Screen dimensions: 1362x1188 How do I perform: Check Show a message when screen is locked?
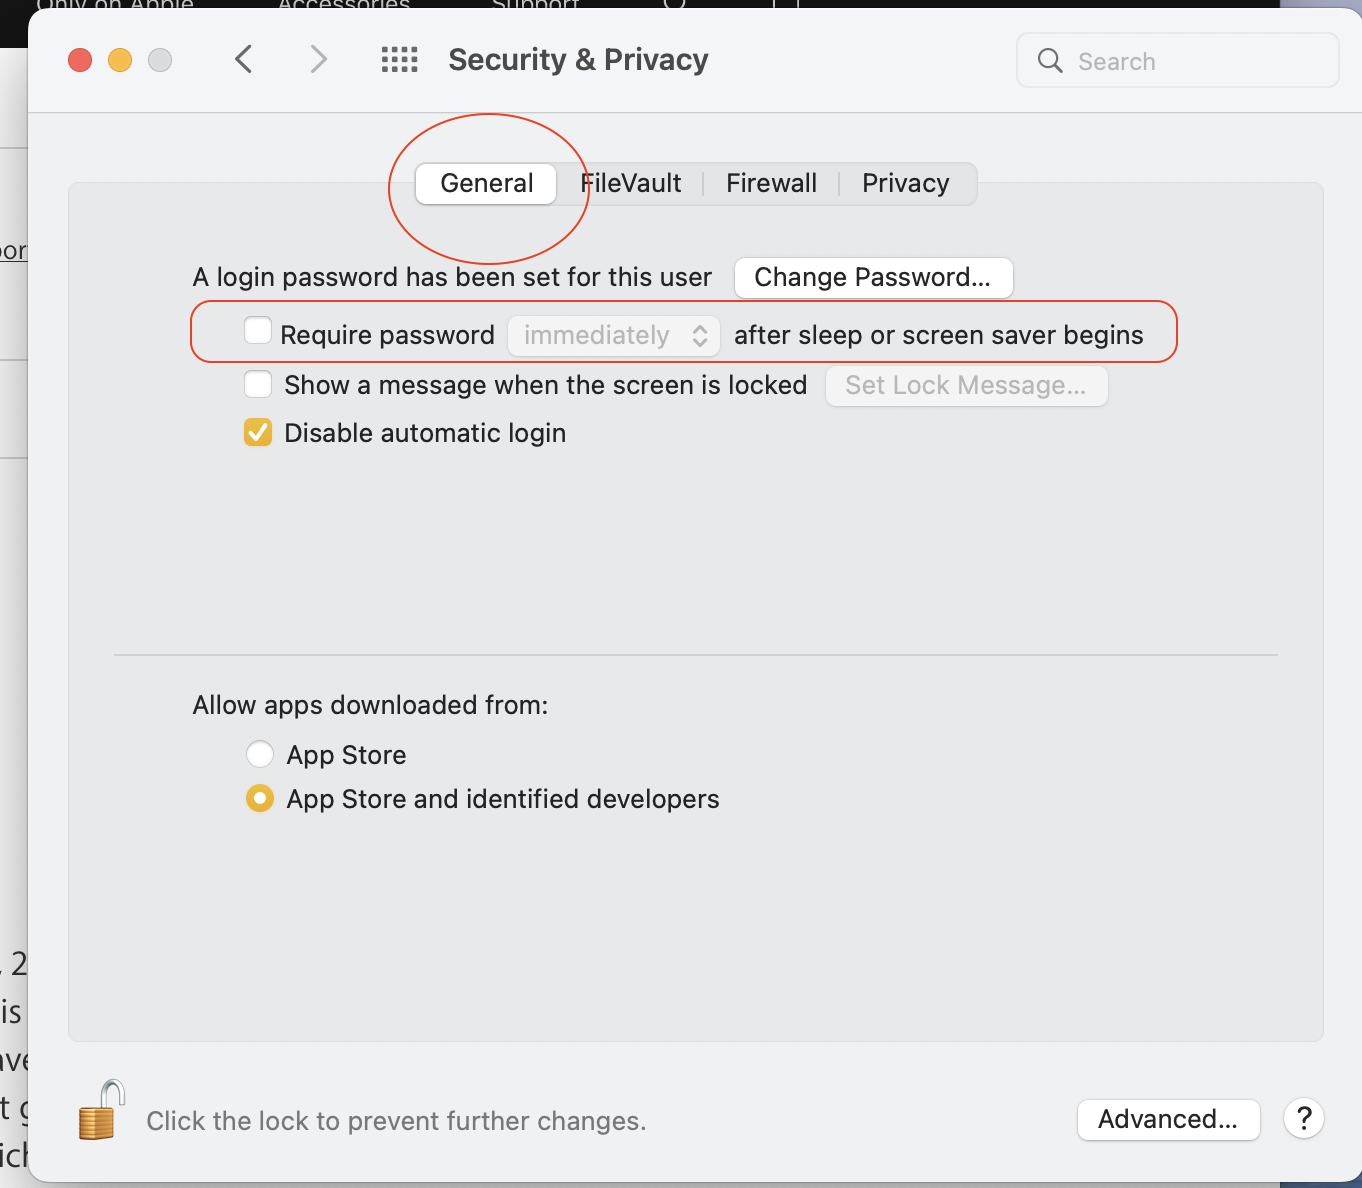tap(258, 384)
